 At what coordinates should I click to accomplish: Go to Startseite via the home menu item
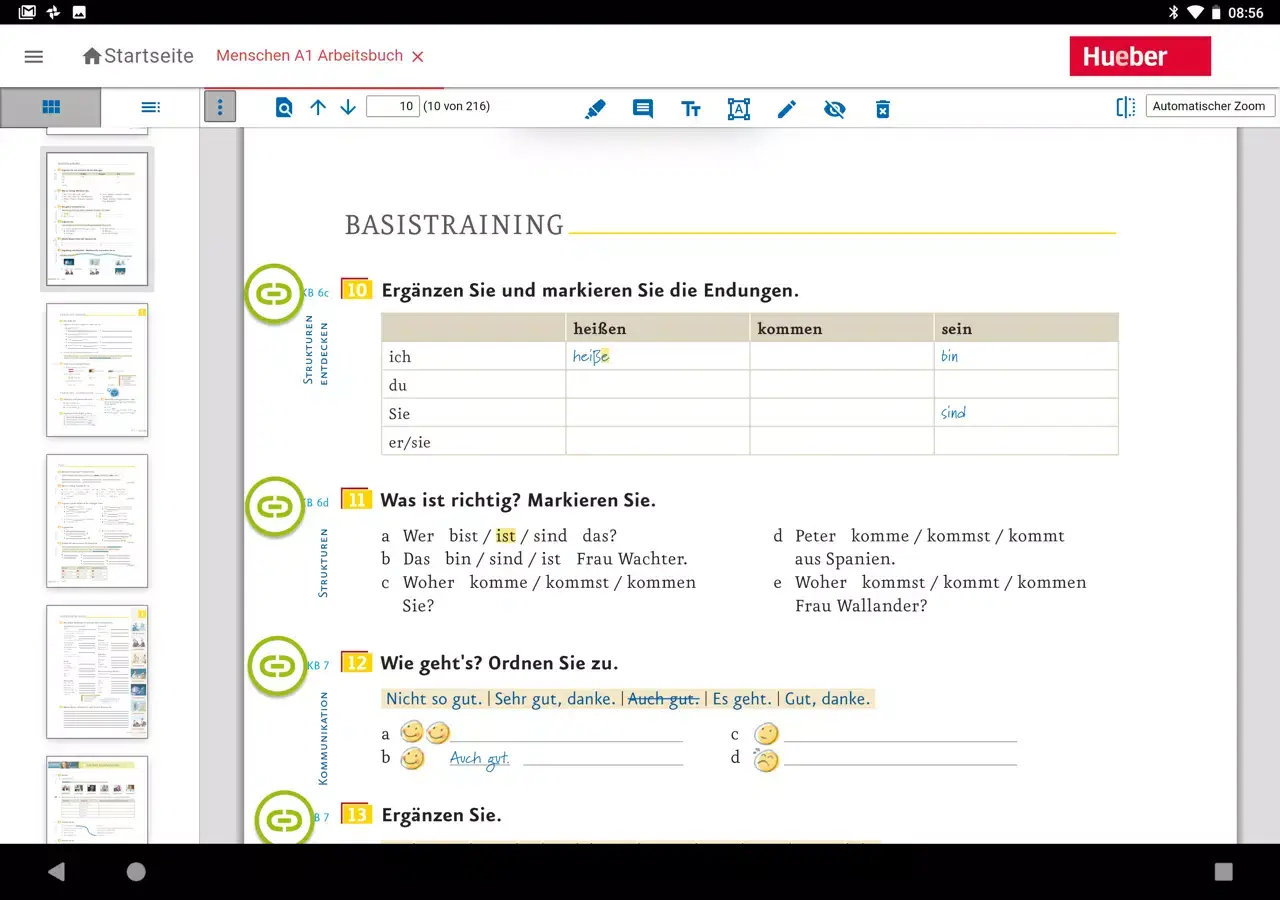point(137,56)
